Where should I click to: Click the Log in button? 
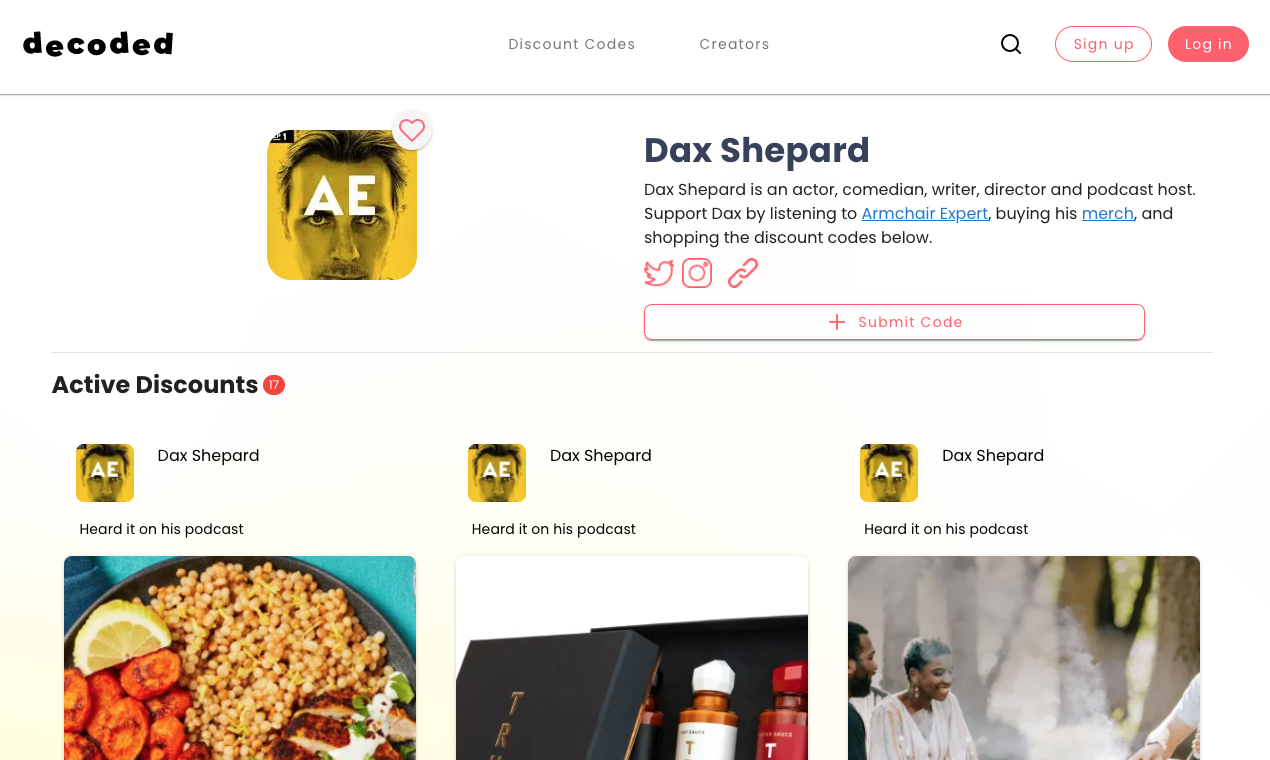[x=1208, y=44]
